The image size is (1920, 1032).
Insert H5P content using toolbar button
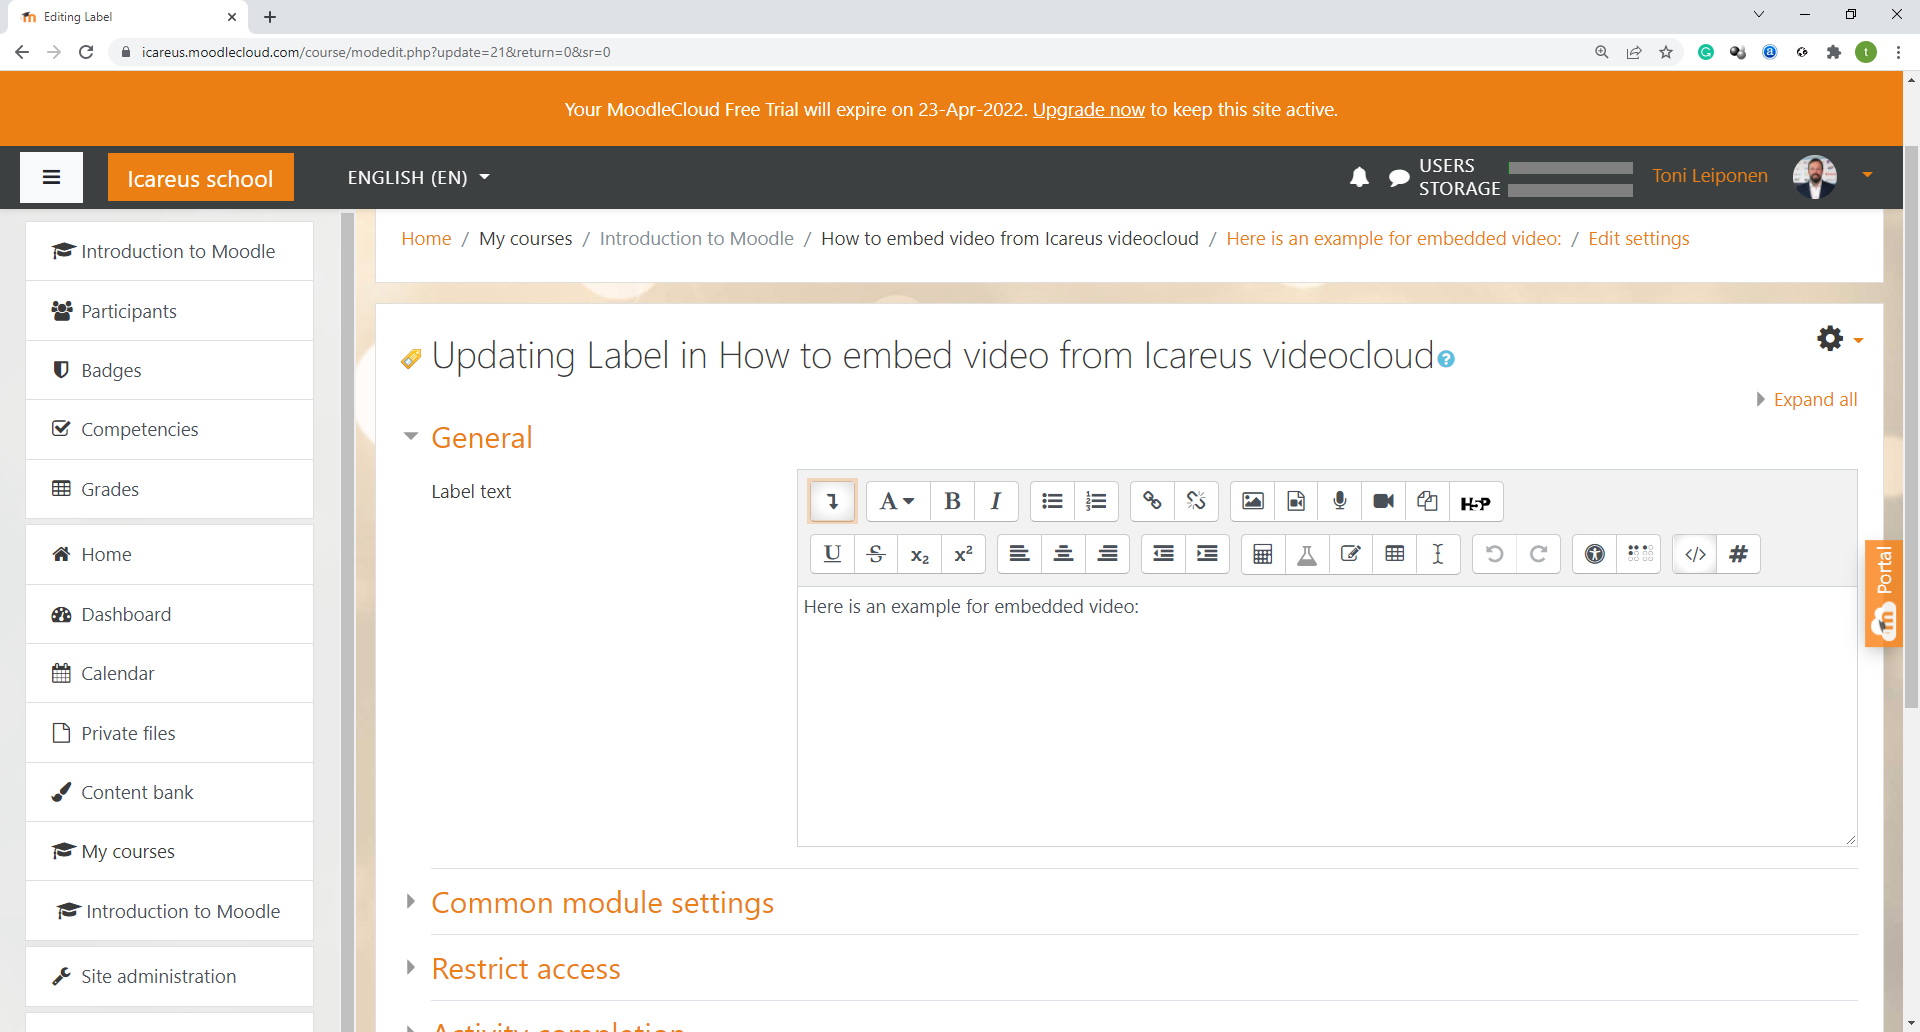click(1475, 503)
